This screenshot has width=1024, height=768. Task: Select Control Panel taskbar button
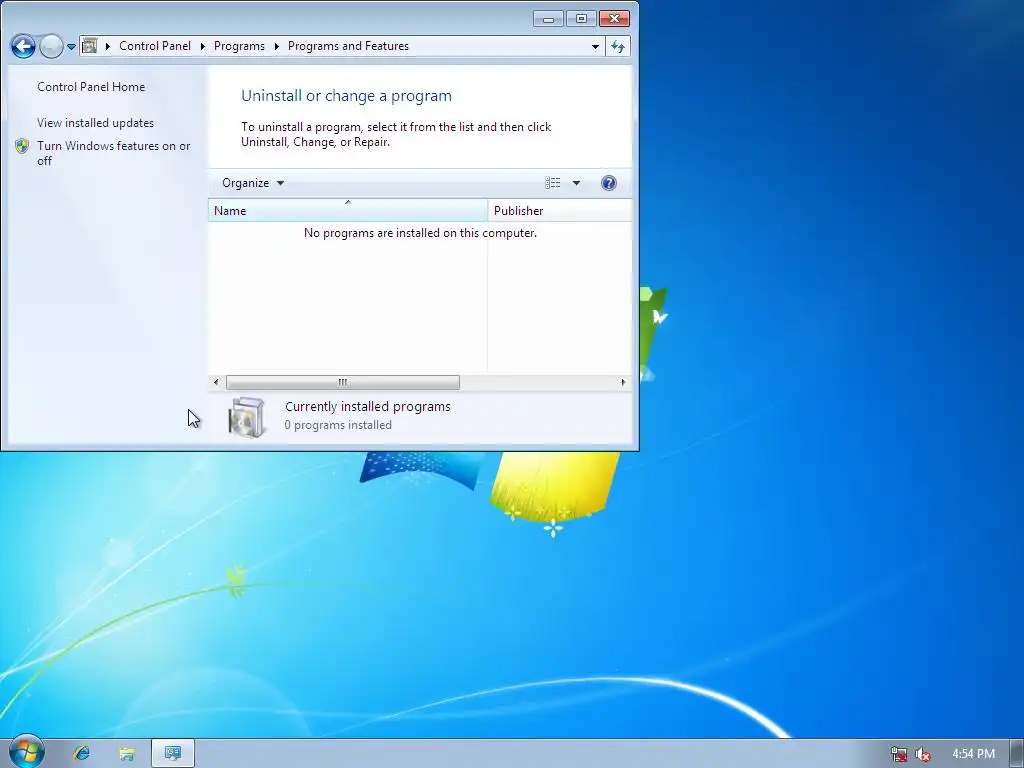coord(173,754)
